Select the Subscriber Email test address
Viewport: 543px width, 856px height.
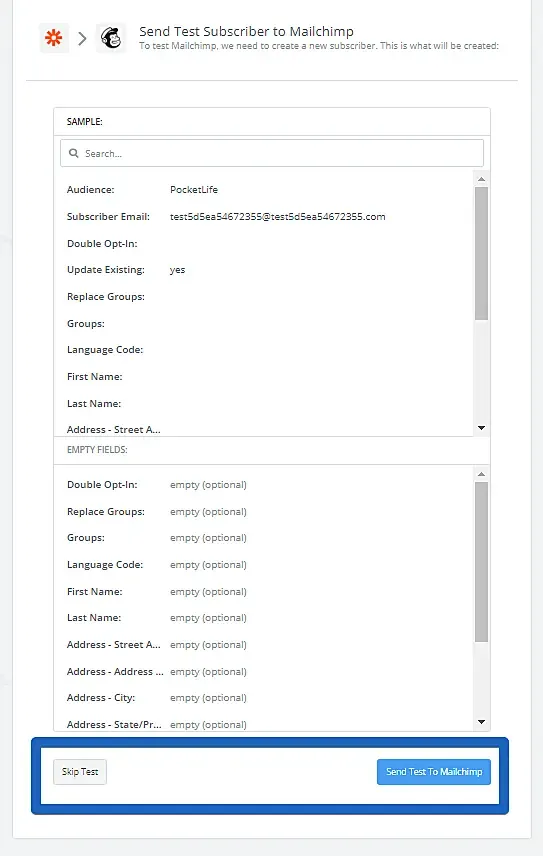277,217
